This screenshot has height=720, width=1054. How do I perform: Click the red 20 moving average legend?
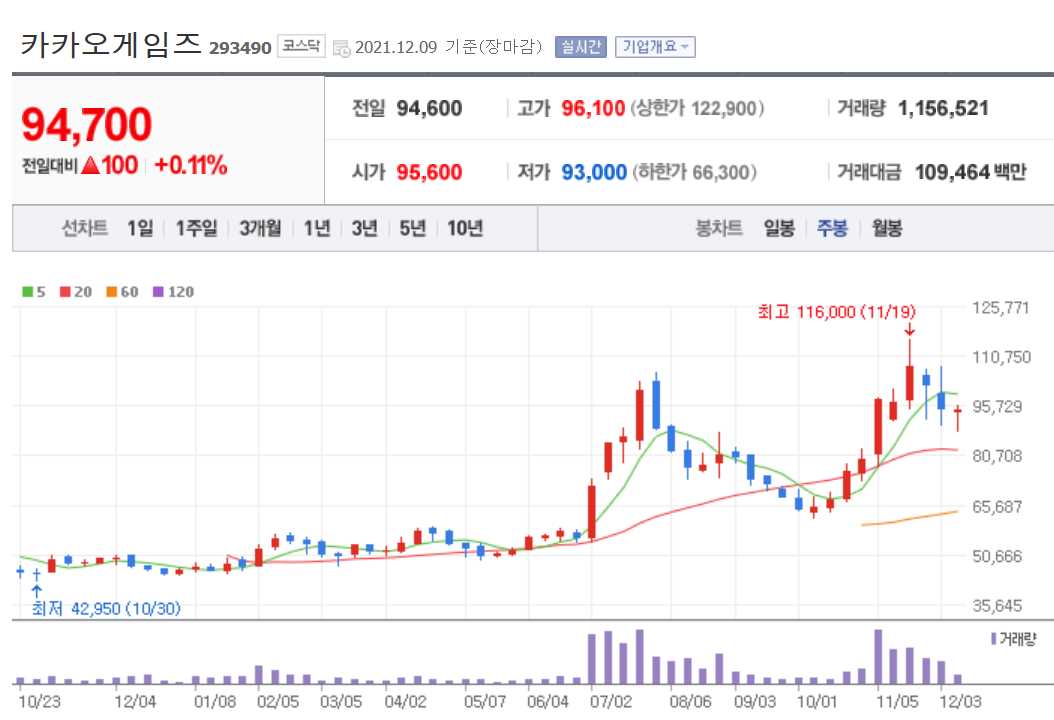(x=76, y=292)
